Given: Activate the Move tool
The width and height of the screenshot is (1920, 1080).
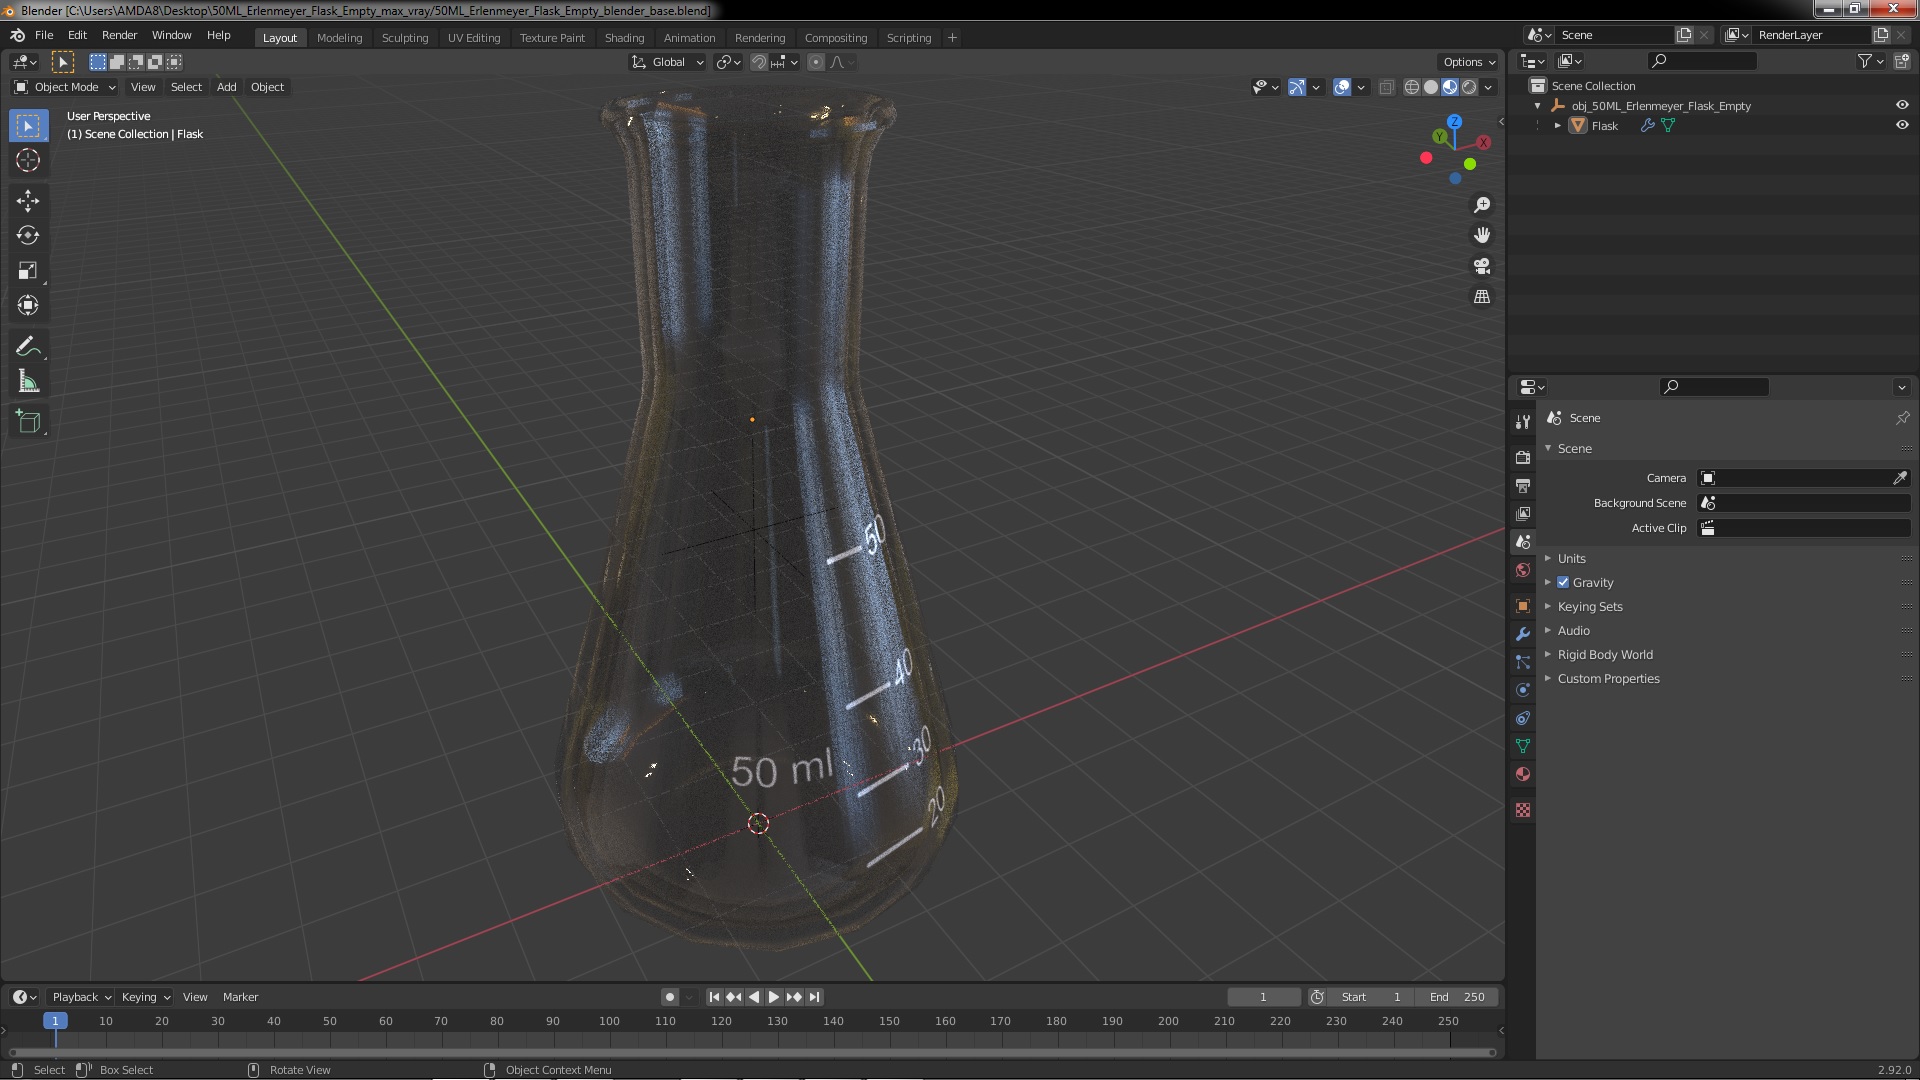Looking at the screenshot, I should coord(28,201).
